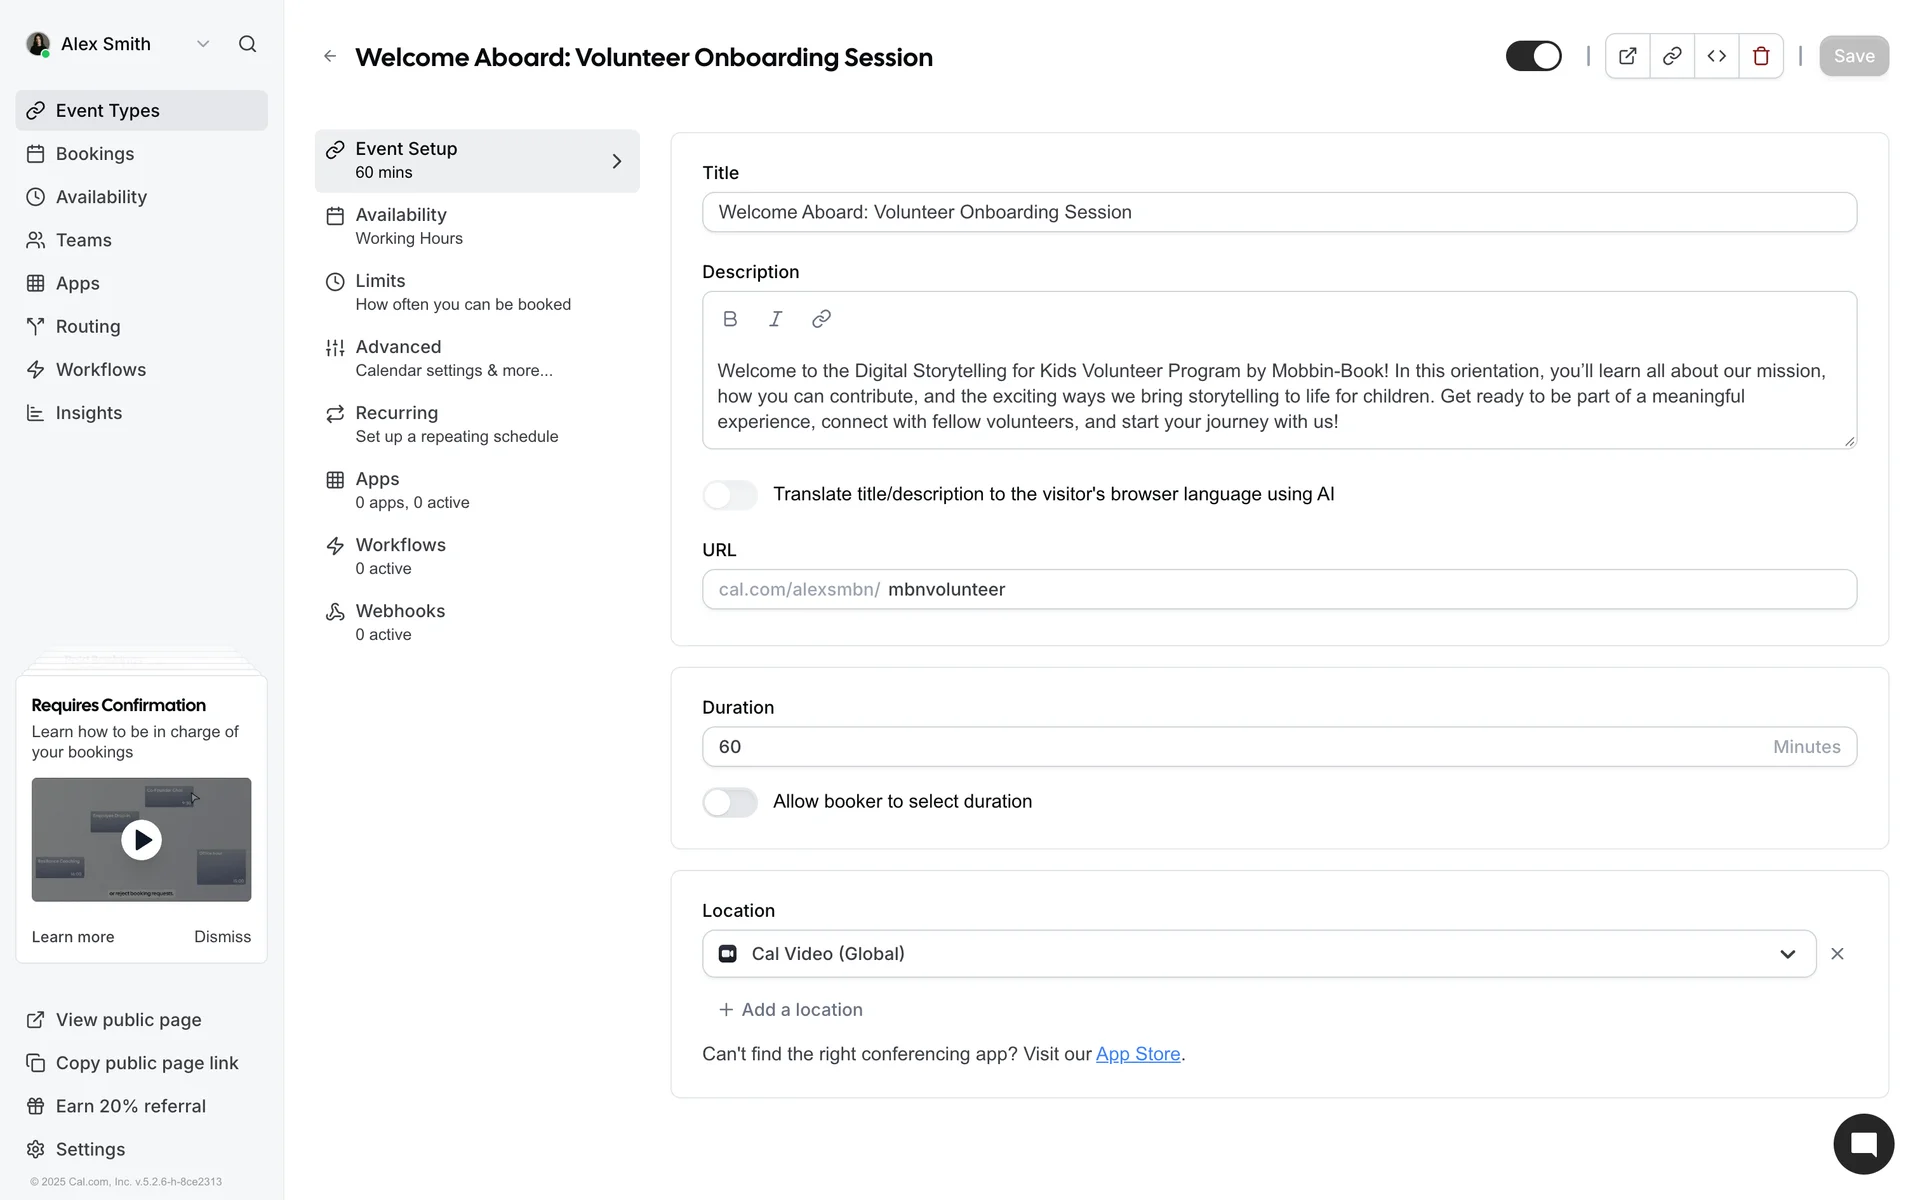This screenshot has height=1200, width=1920.
Task: Open the Limits settings tab
Action: tap(462, 292)
